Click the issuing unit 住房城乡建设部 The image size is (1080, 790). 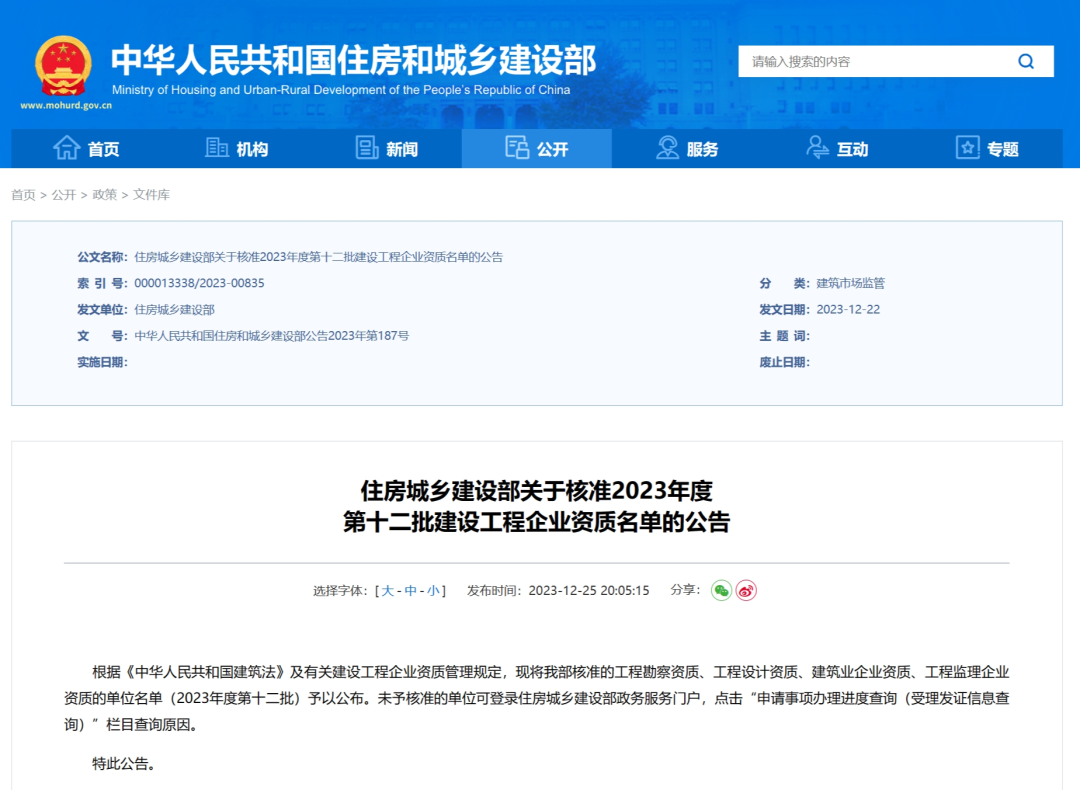point(174,309)
